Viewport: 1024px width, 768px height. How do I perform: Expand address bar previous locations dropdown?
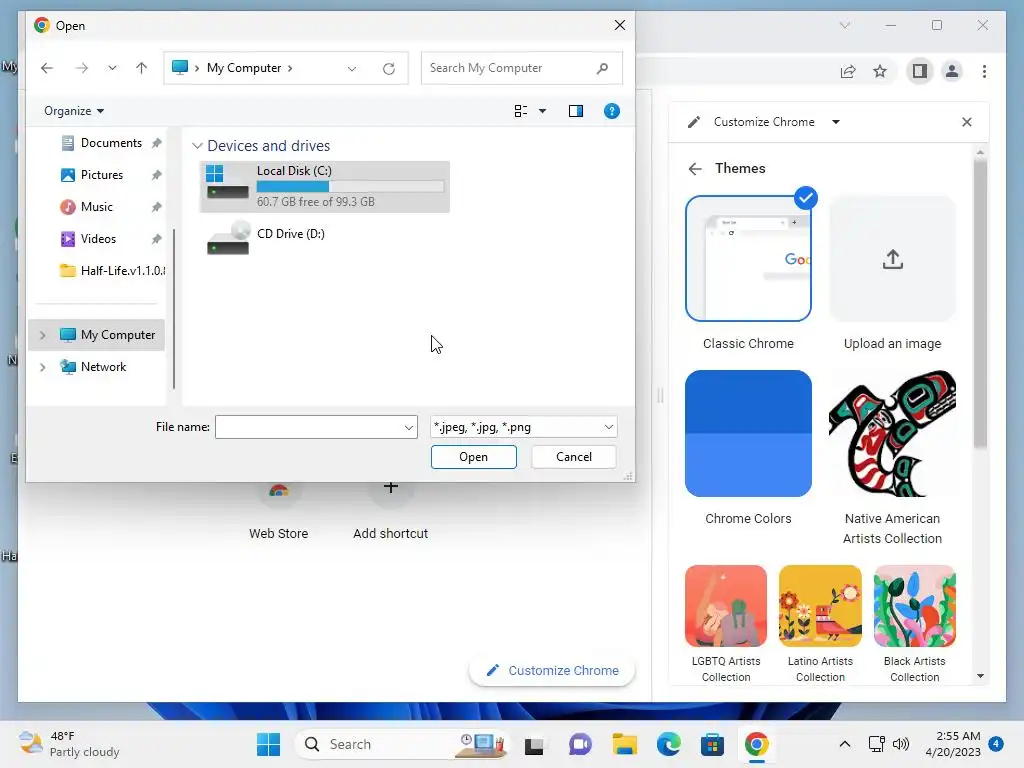coord(352,69)
